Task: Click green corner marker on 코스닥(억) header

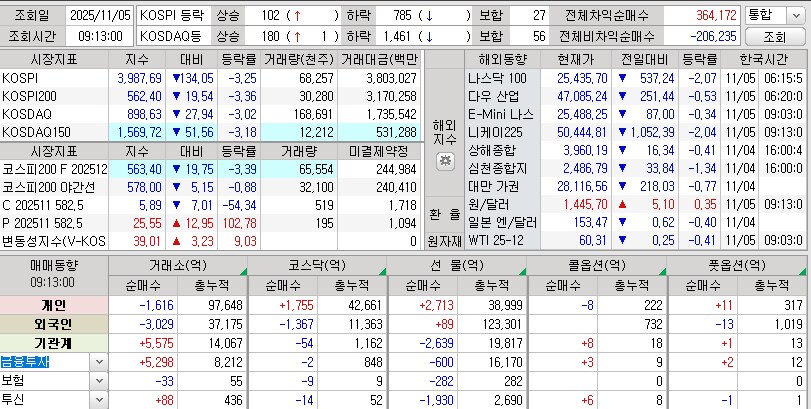Action: pyautogui.click(x=383, y=271)
